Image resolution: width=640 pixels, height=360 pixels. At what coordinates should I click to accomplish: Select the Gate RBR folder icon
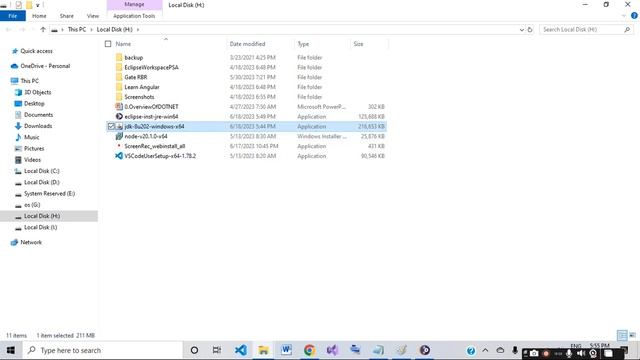[x=119, y=77]
